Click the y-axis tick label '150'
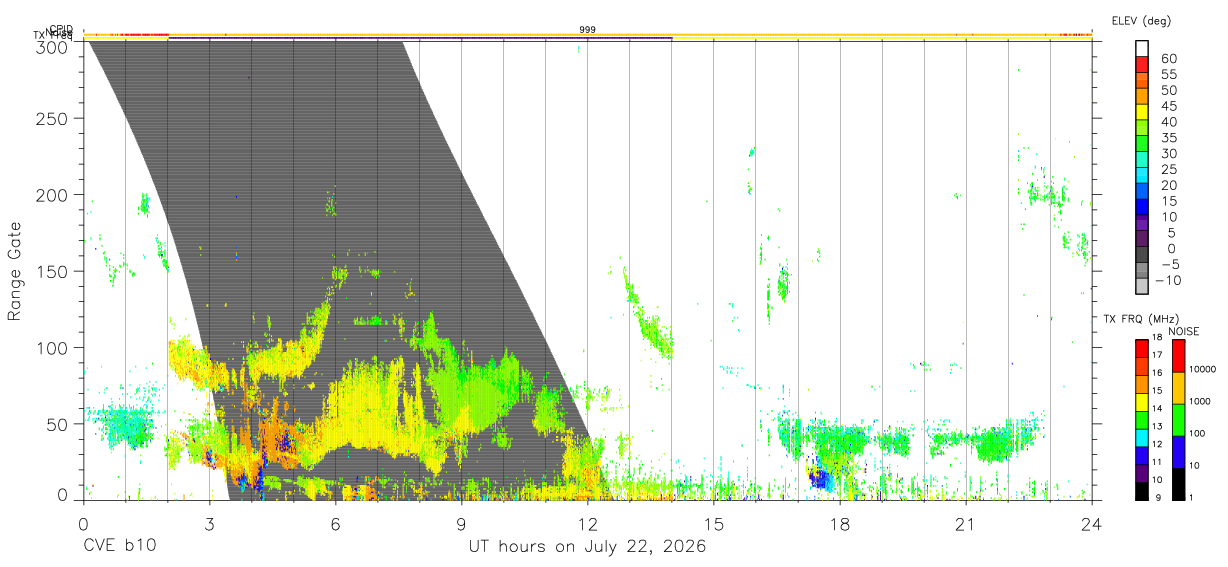The width and height of the screenshot is (1228, 567). pos(53,271)
